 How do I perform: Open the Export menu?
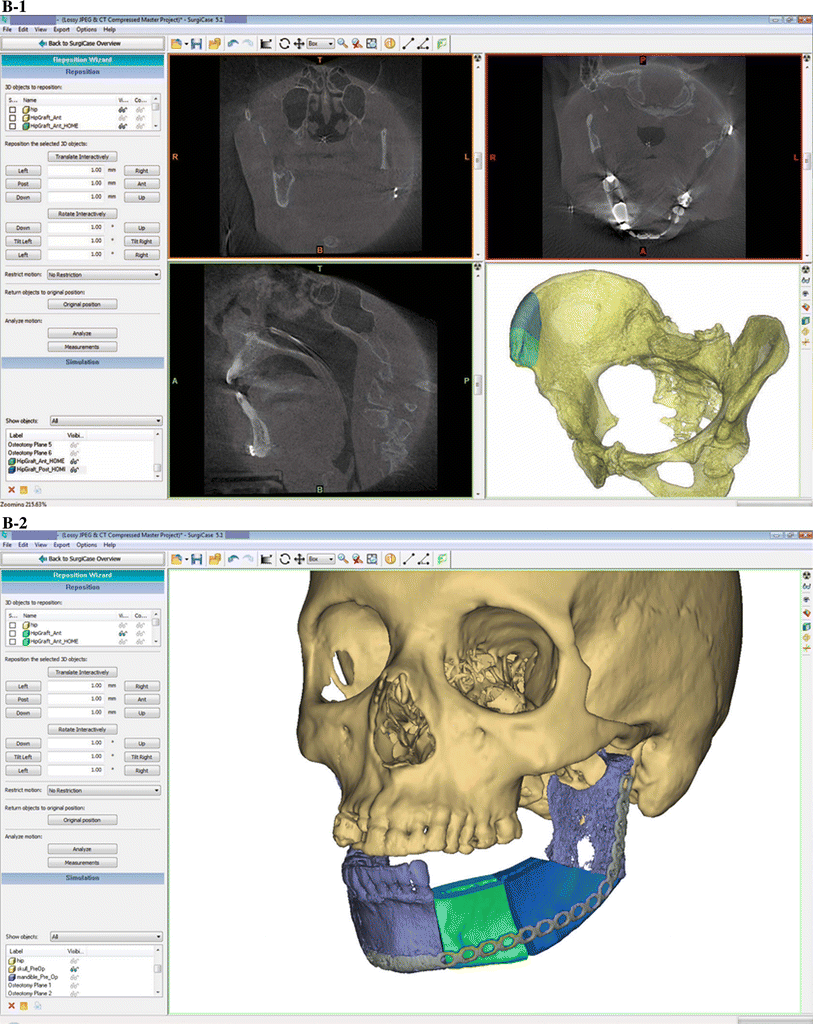coord(61,29)
